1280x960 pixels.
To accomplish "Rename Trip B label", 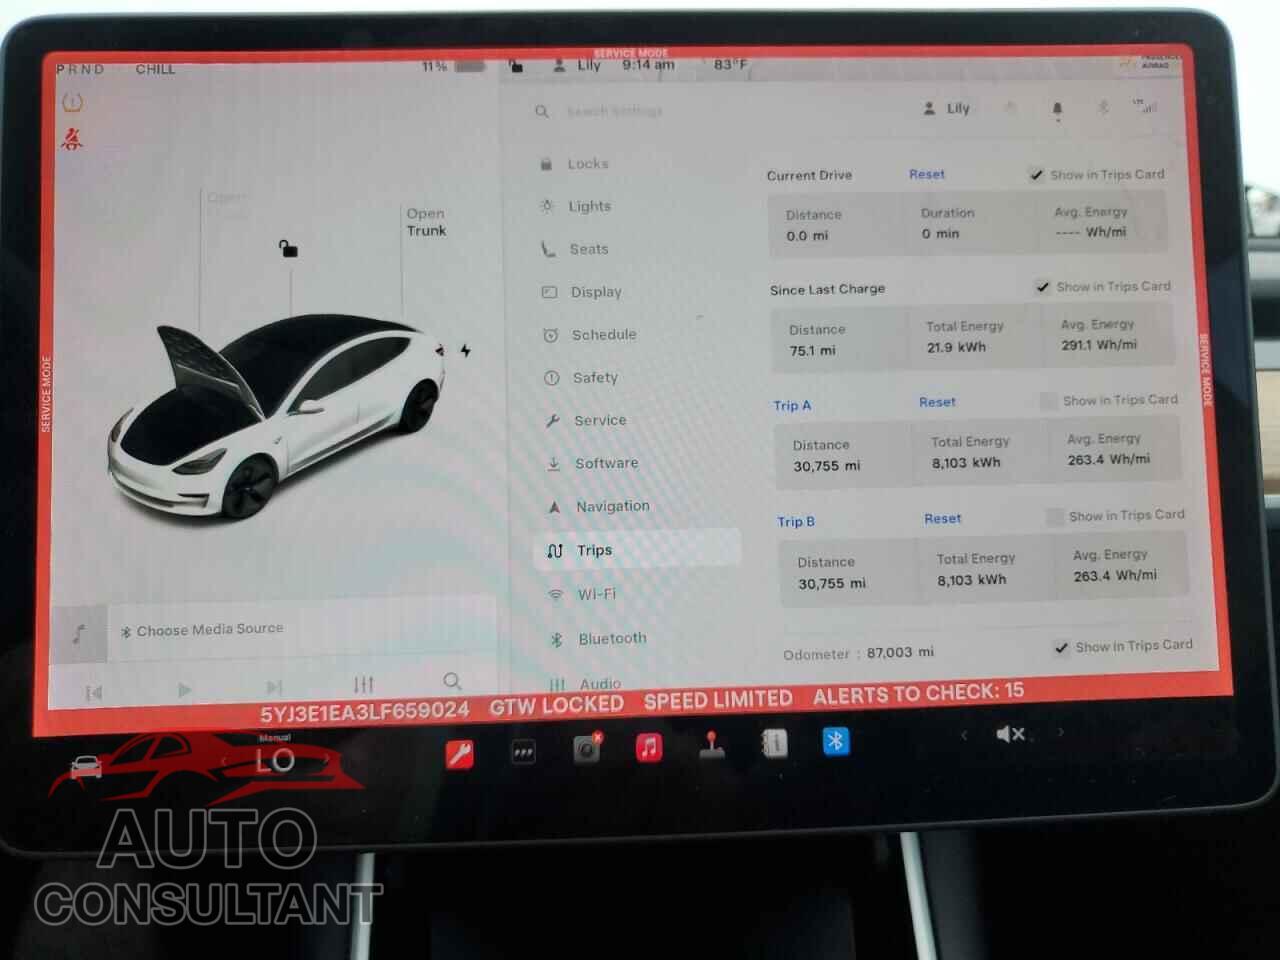I will click(796, 522).
